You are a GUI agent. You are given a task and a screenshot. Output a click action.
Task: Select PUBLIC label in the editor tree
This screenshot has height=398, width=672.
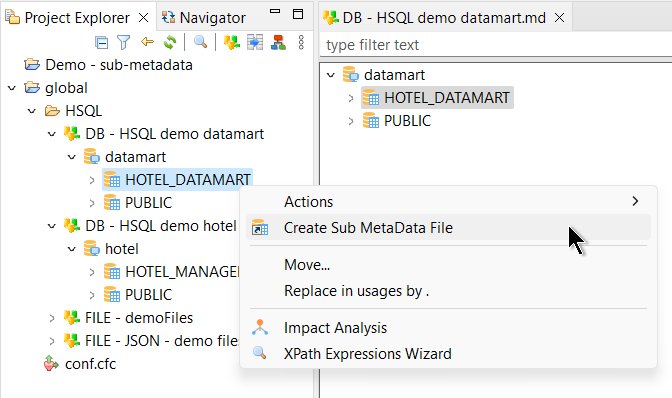coord(407,121)
